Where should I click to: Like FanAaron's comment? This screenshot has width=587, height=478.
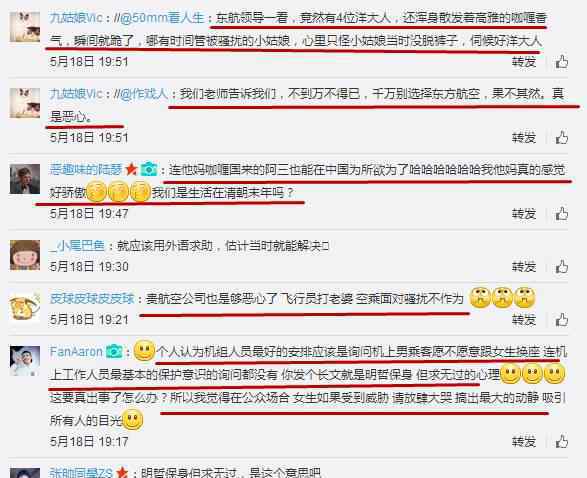point(562,442)
